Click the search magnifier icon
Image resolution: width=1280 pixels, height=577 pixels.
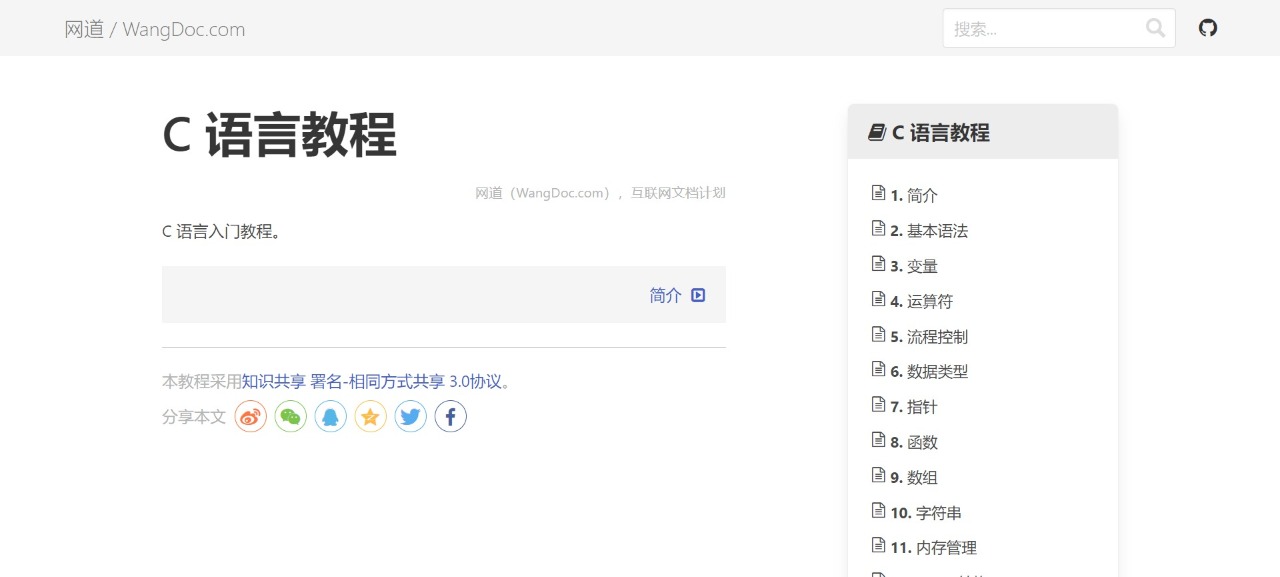click(1155, 28)
